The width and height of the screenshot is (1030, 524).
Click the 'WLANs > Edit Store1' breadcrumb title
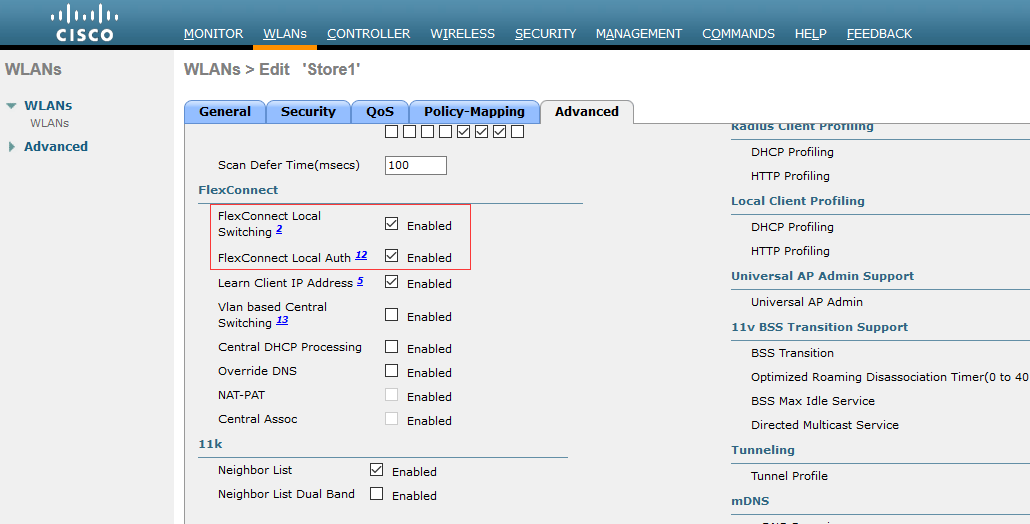[x=272, y=70]
